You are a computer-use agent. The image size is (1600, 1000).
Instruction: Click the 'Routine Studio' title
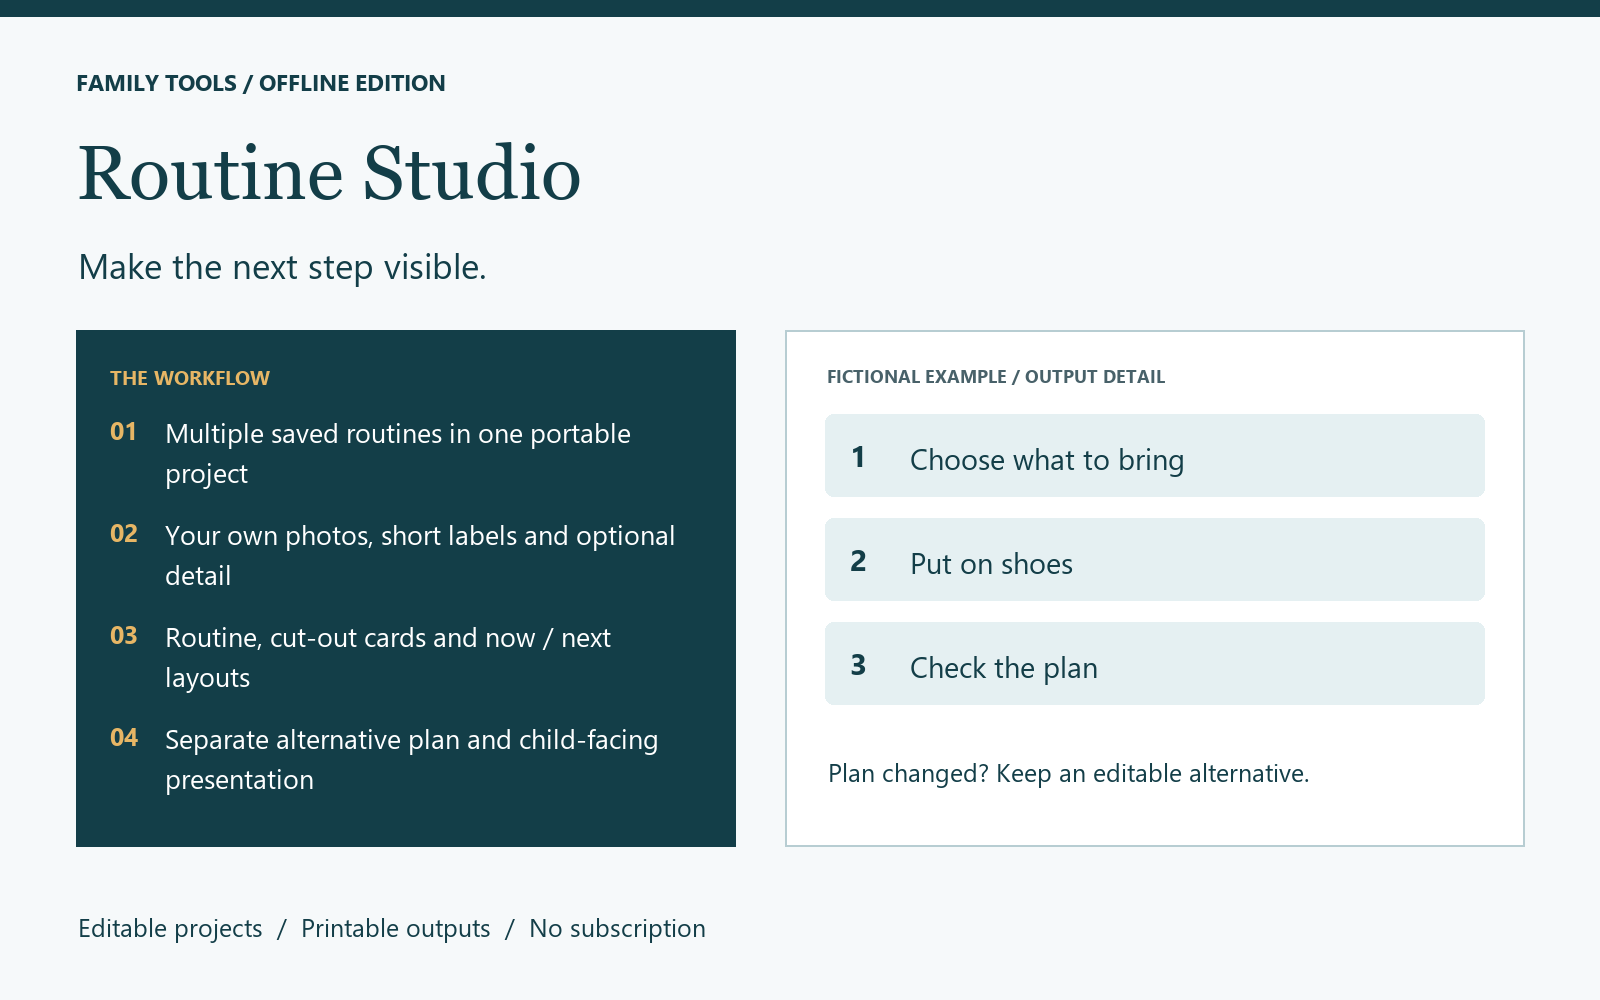pyautogui.click(x=329, y=173)
